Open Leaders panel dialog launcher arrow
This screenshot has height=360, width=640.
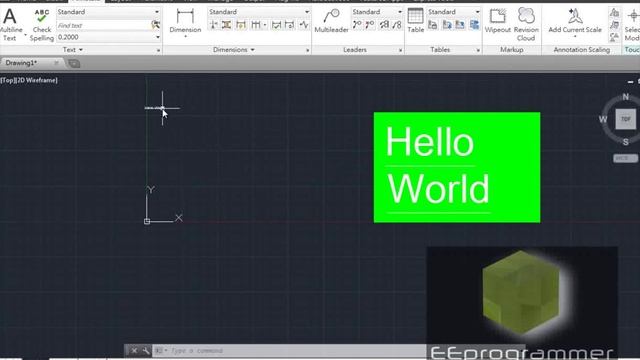click(400, 50)
